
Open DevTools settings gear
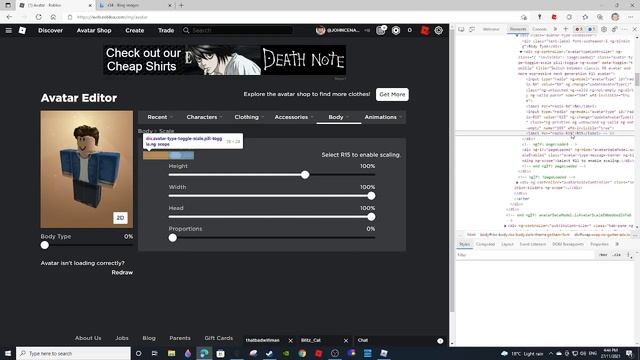click(604, 29)
